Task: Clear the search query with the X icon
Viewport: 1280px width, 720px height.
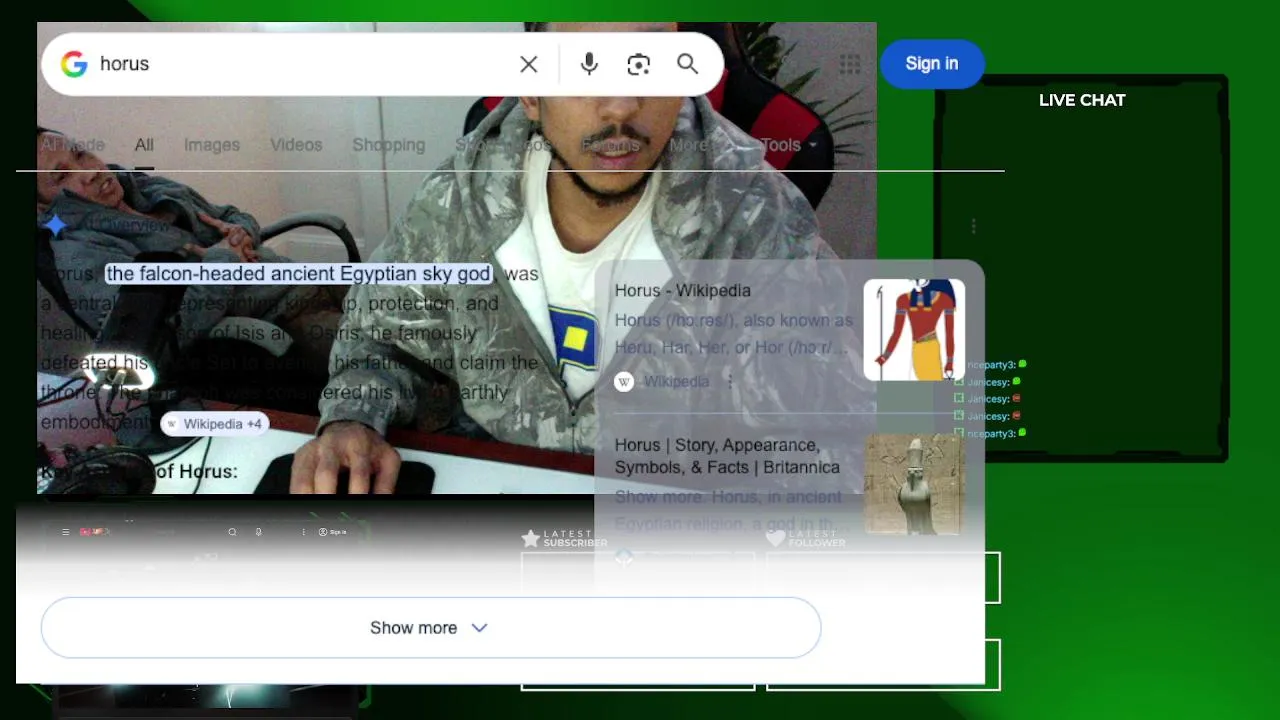Action: coord(529,64)
